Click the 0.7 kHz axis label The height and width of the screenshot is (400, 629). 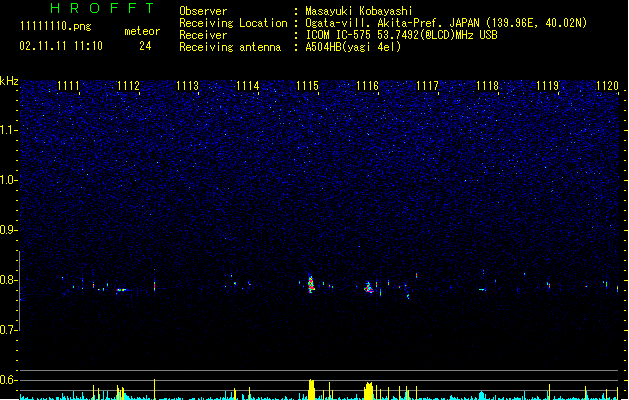click(8, 330)
